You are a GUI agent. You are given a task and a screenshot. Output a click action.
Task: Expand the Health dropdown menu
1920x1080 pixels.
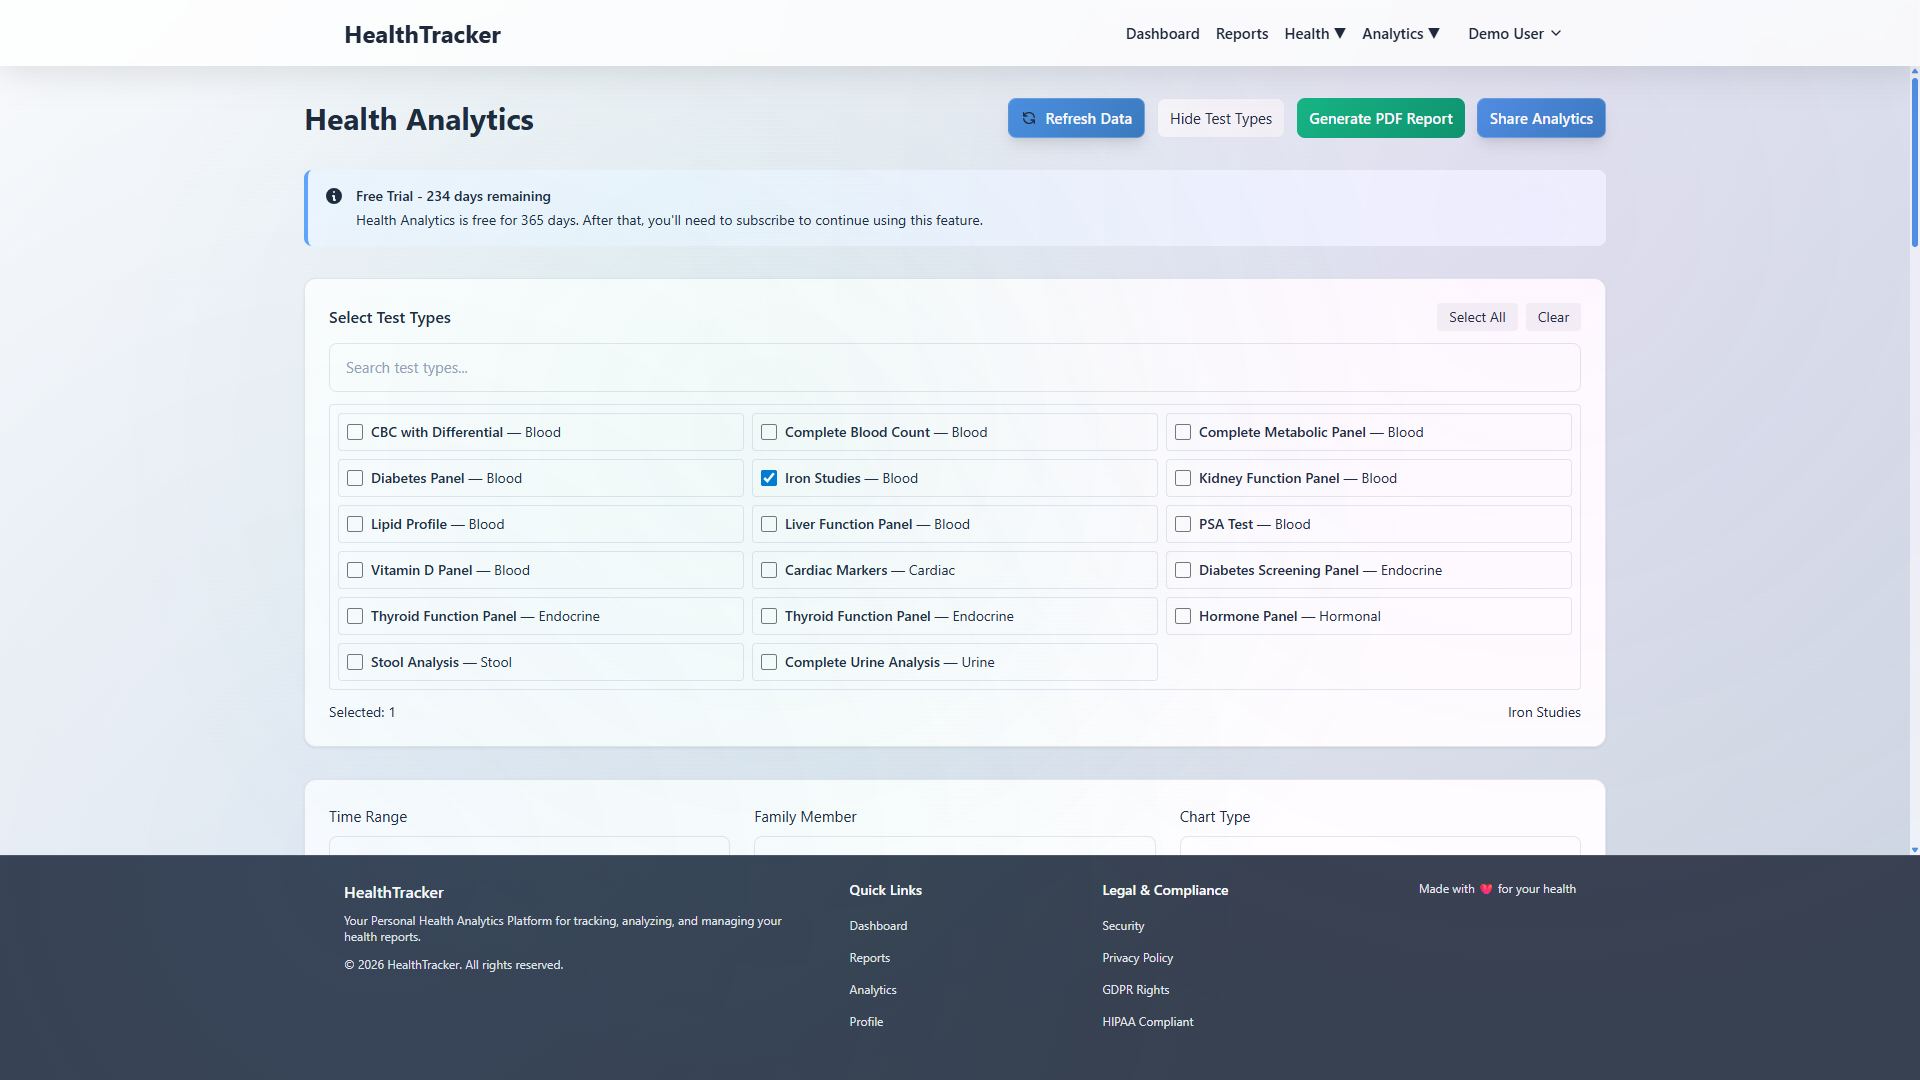(1314, 34)
